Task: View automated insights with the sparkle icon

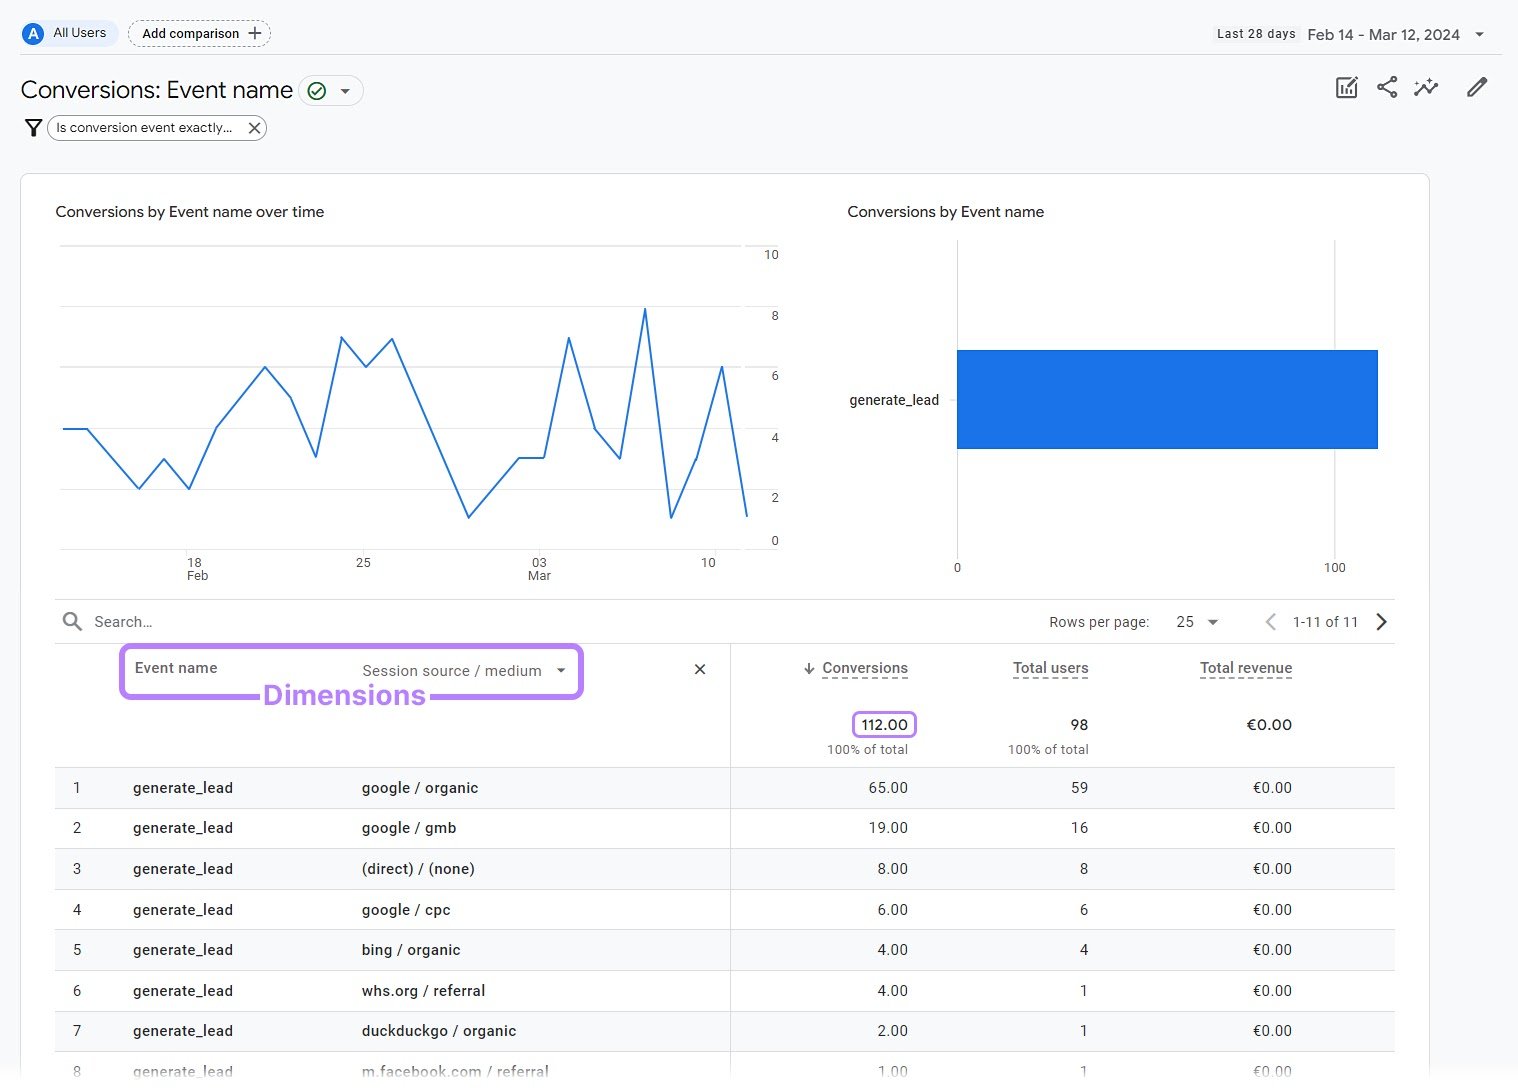Action: point(1426,88)
